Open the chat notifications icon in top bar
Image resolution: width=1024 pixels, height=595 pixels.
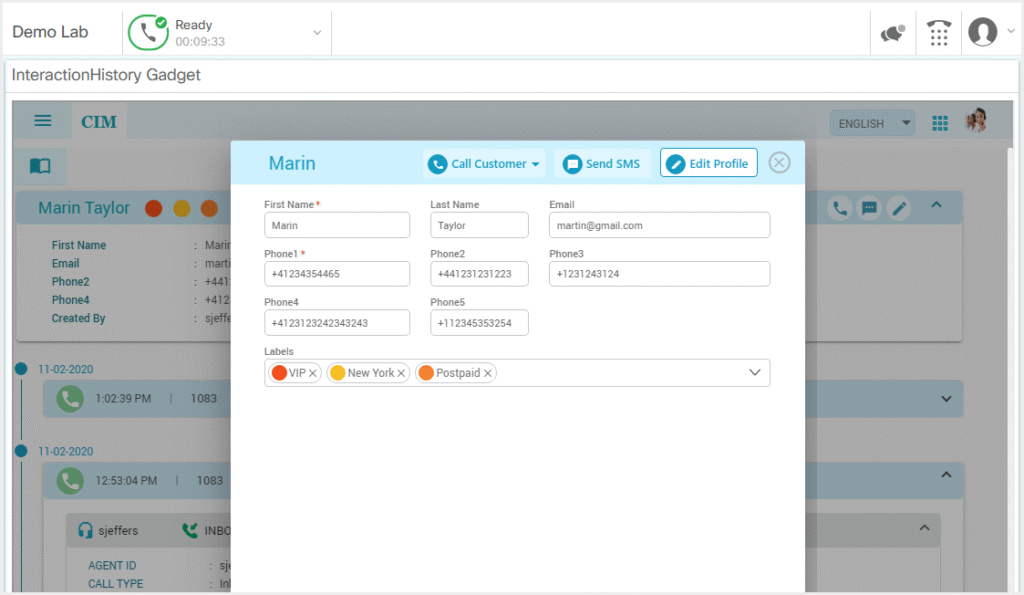893,33
